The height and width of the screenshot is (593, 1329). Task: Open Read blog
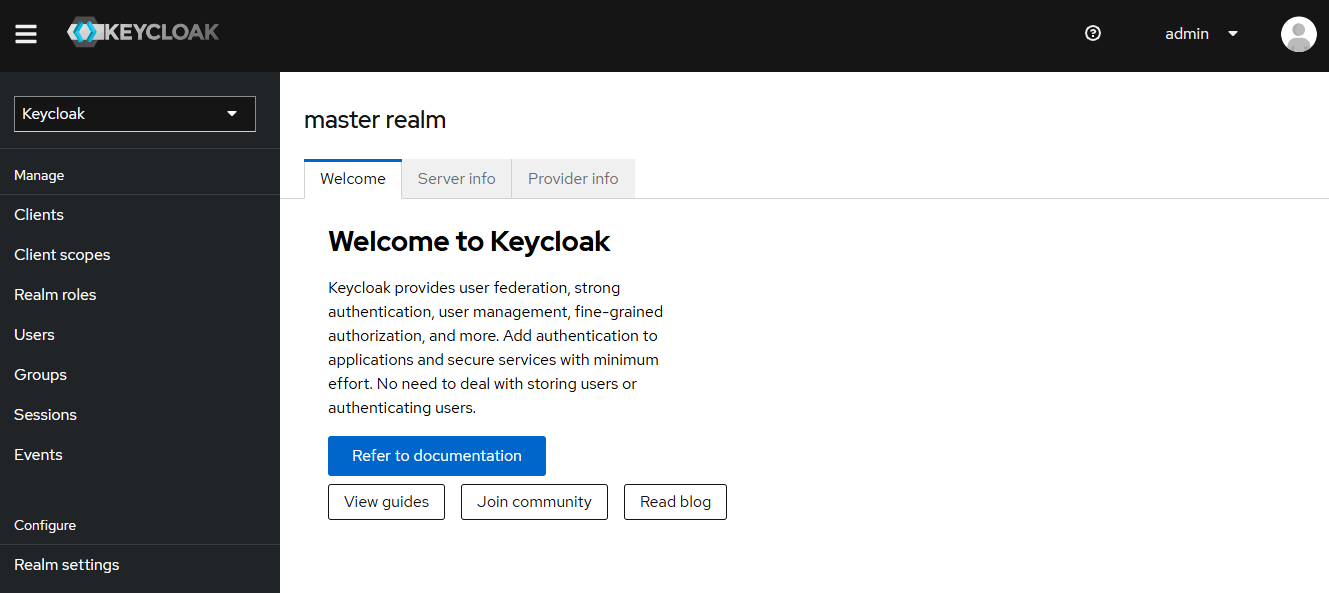[675, 501]
